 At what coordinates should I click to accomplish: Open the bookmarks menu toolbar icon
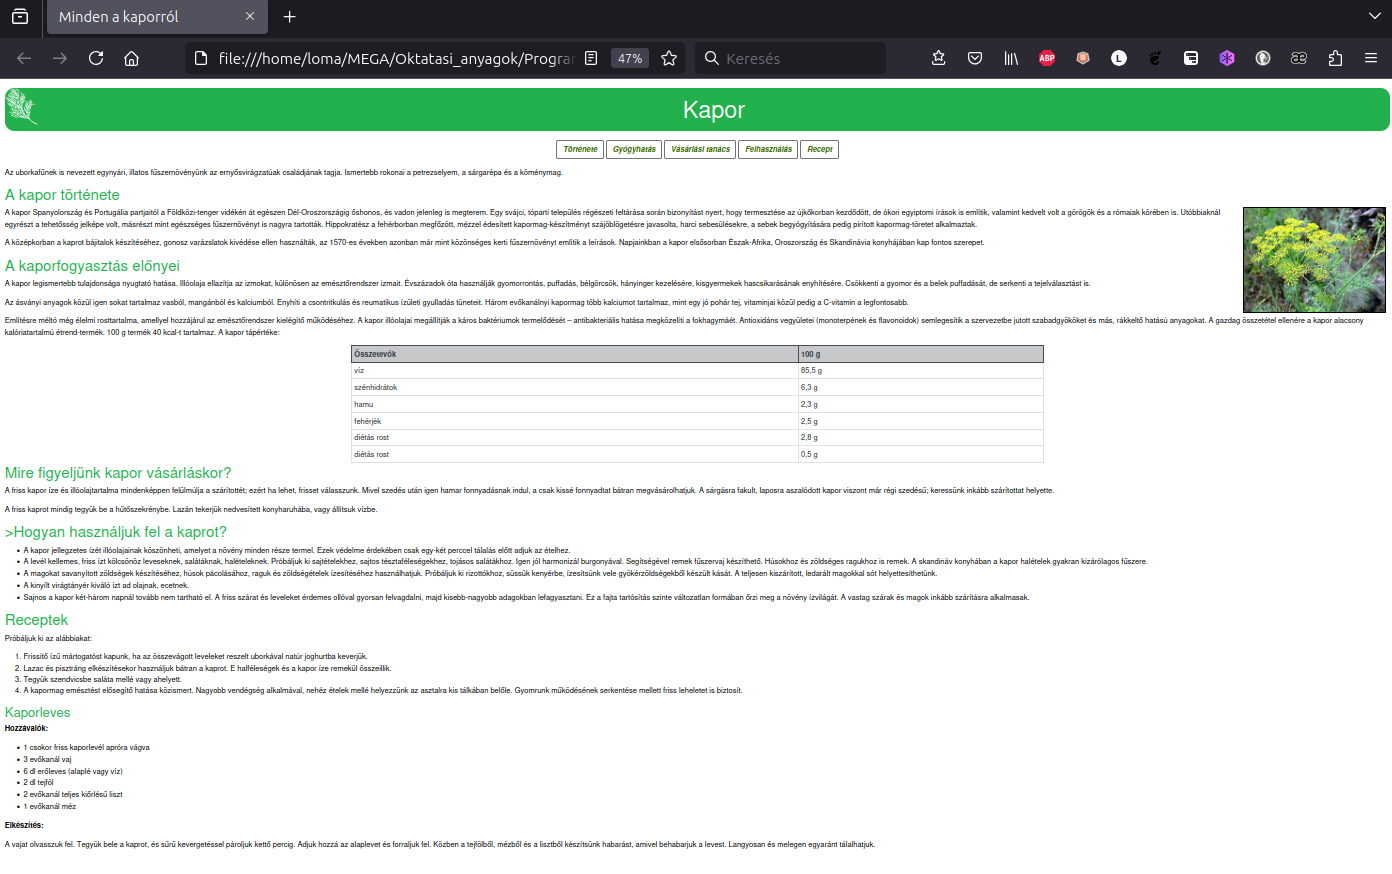(x=938, y=58)
